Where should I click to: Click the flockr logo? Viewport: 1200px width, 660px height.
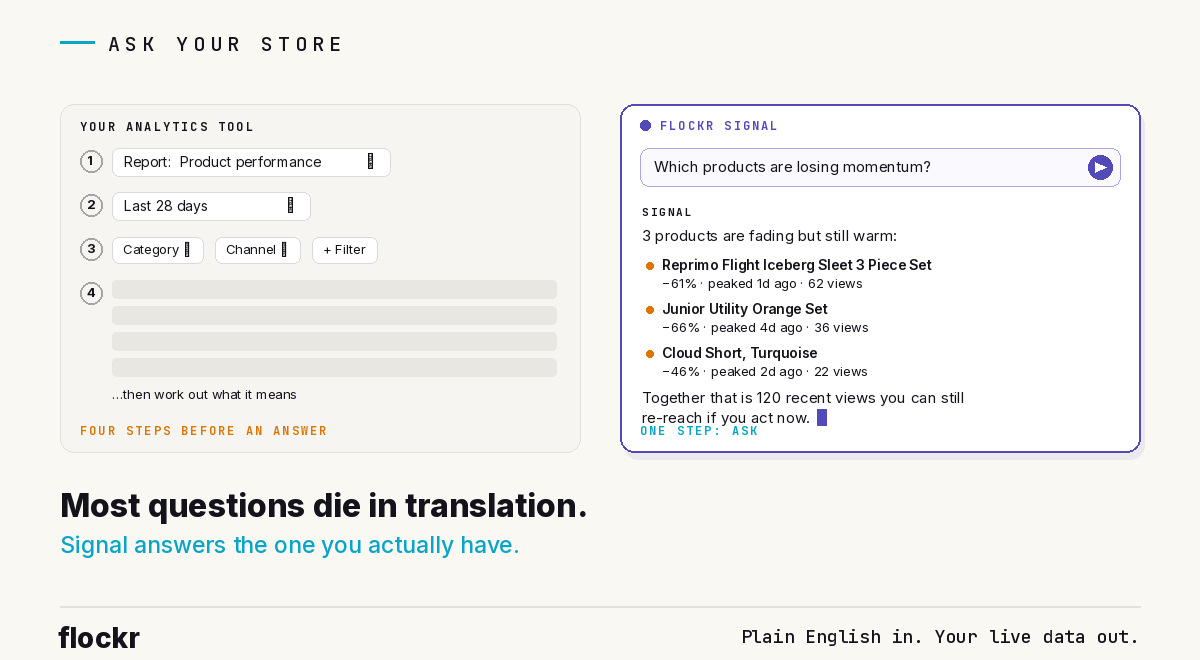pyautogui.click(x=99, y=637)
